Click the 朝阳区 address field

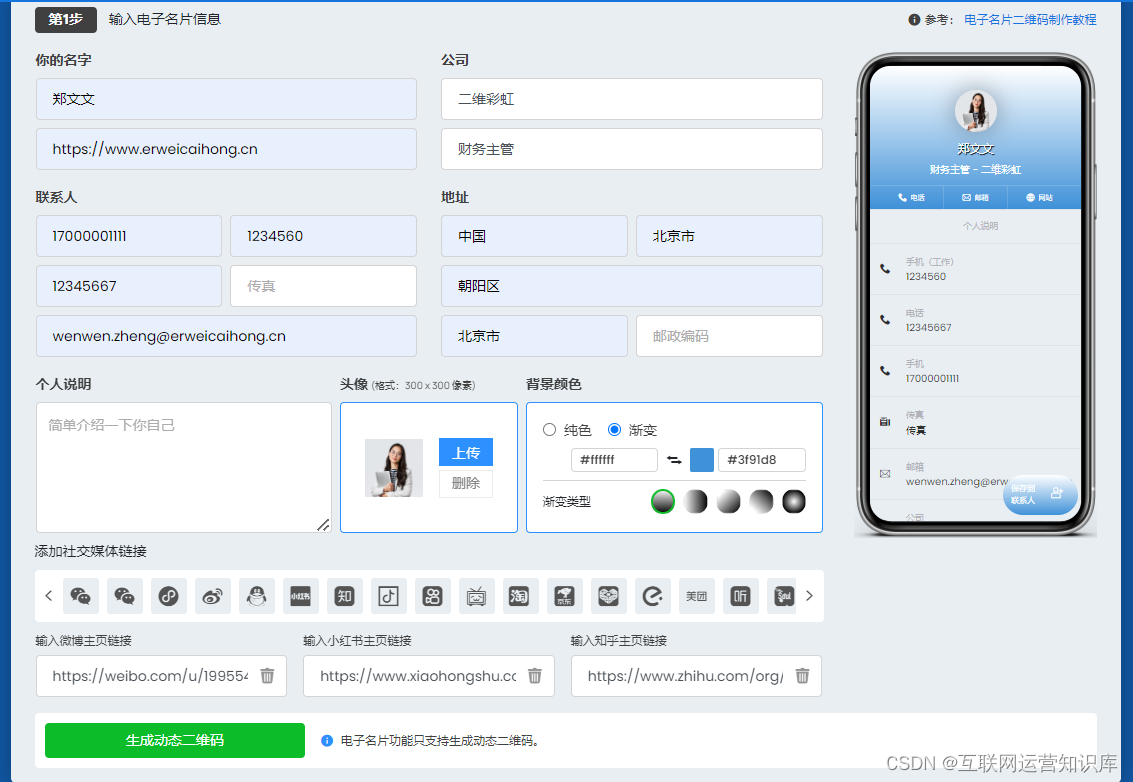pos(632,286)
